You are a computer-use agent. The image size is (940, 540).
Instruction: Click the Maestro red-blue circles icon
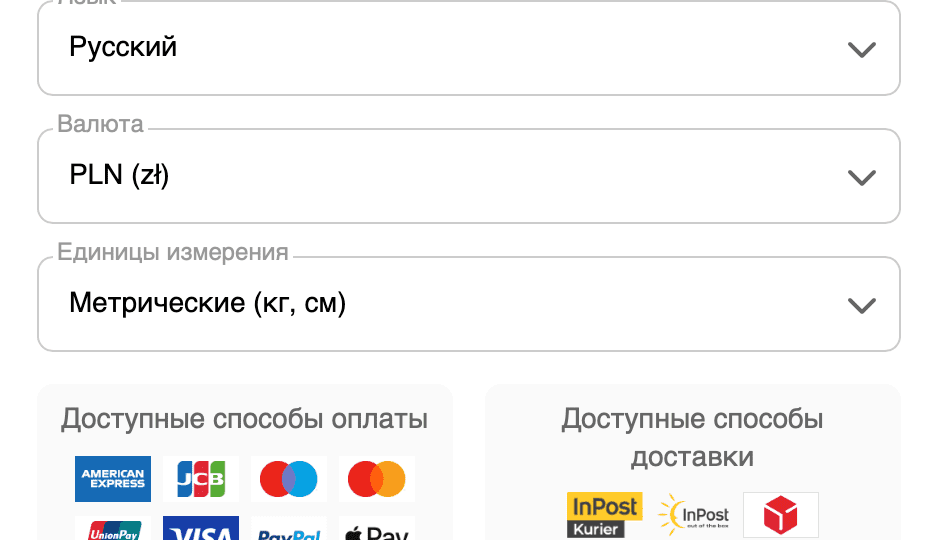(289, 479)
